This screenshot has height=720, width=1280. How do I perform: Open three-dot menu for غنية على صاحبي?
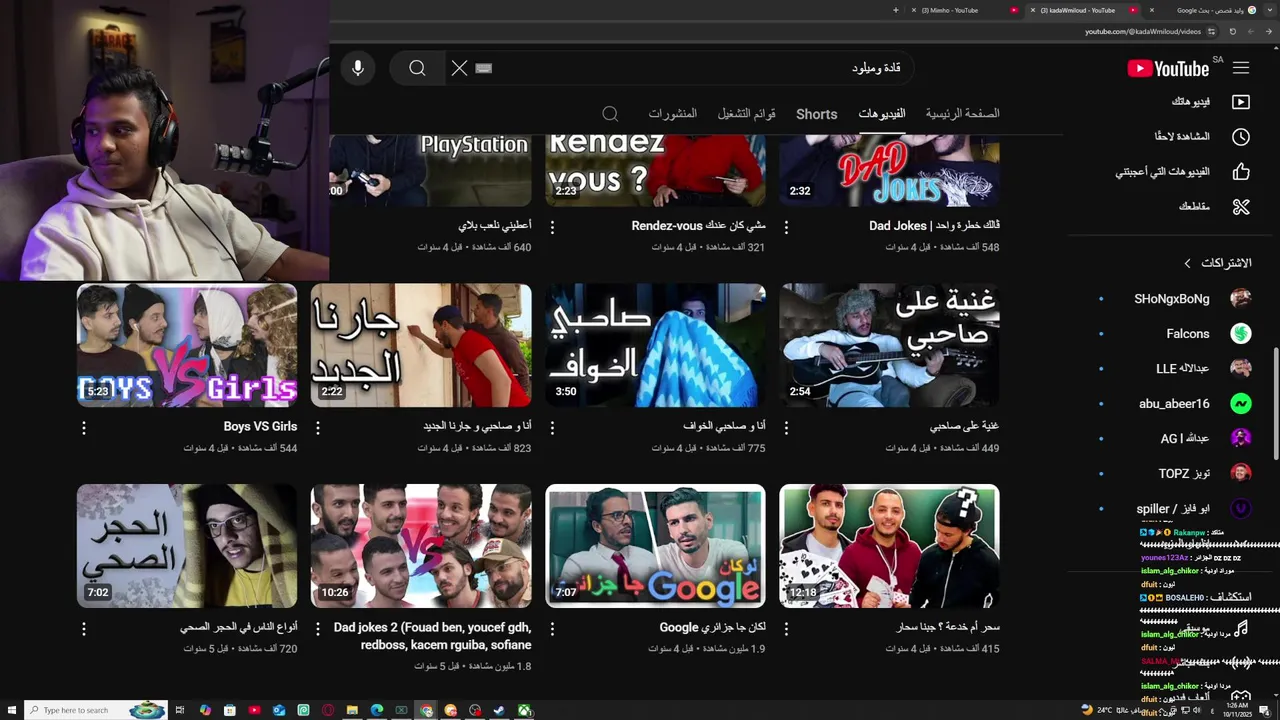coord(786,428)
